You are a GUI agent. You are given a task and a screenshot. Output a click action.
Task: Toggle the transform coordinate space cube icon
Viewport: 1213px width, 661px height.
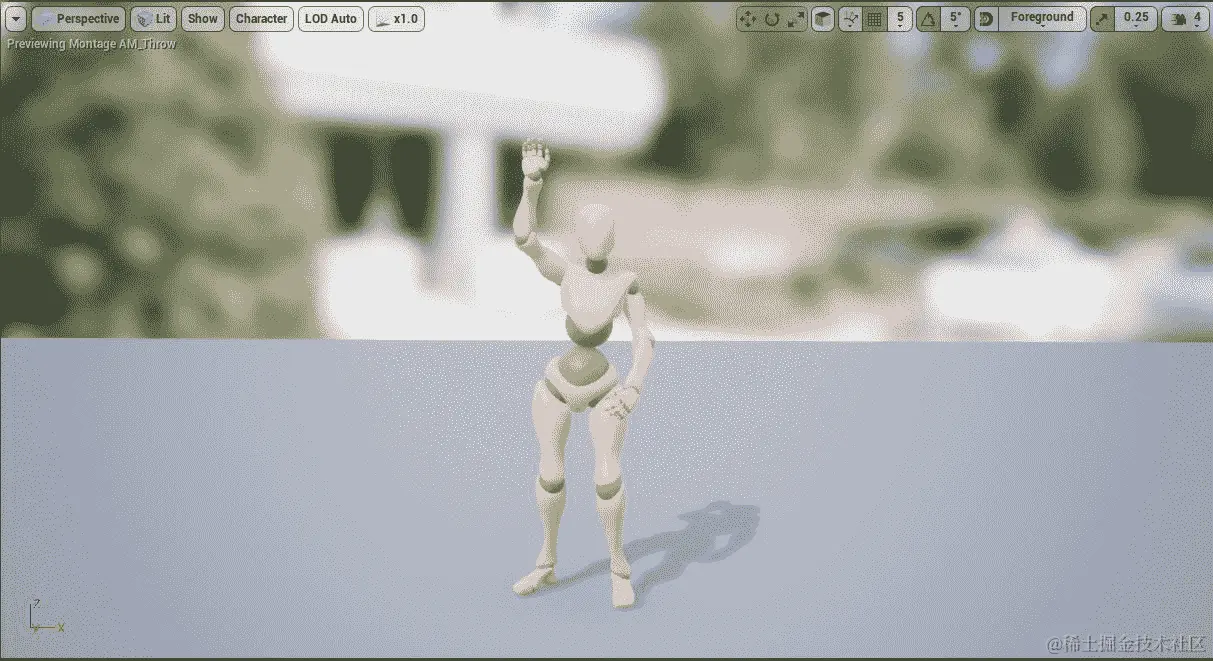click(x=822, y=19)
